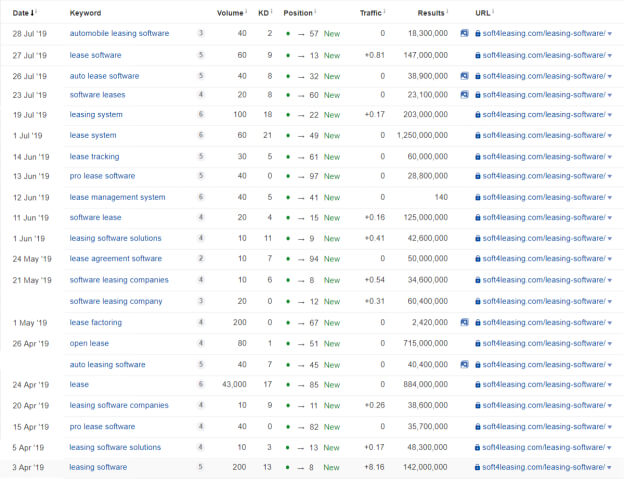624x480 pixels.
Task: Click the badge numbered 6 next to 'leasing system'
Action: pyautogui.click(x=201, y=115)
